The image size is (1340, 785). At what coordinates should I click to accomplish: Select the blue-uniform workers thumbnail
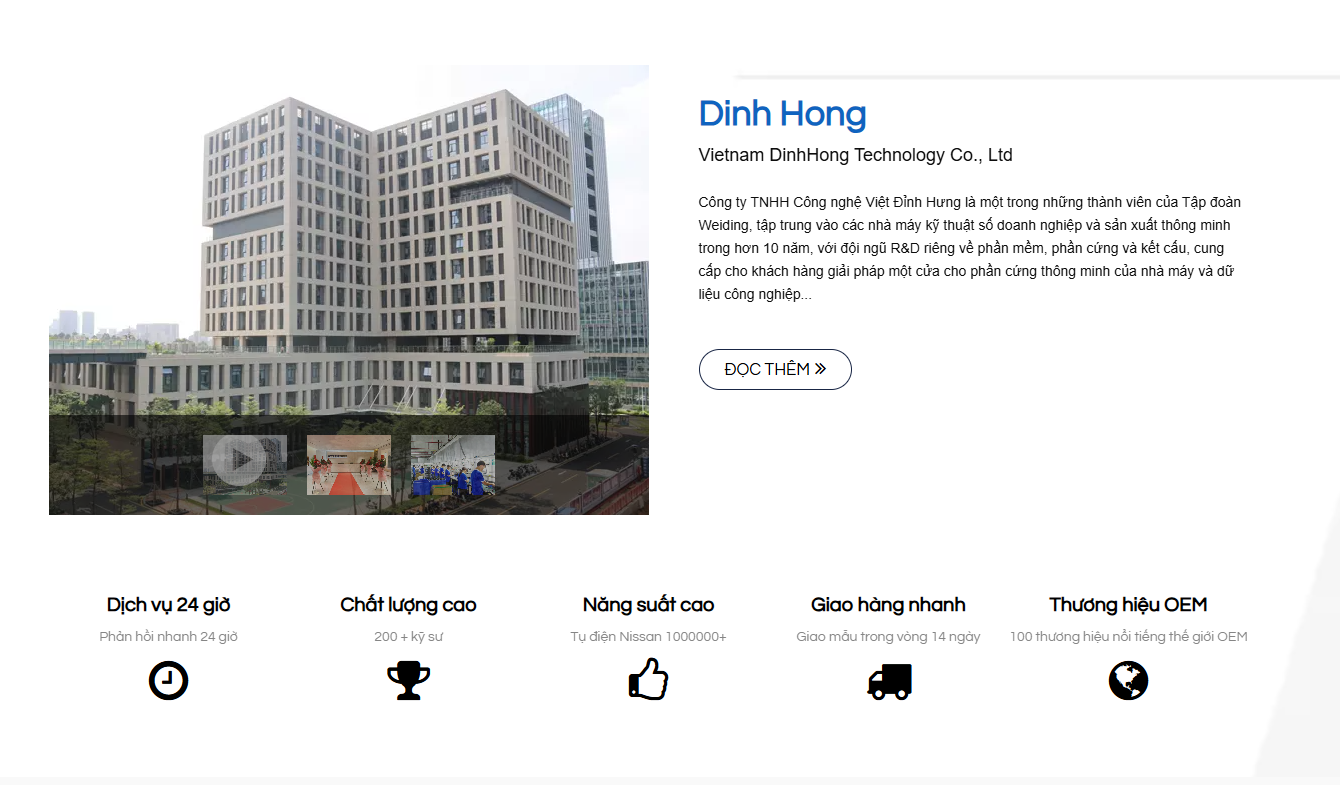[x=453, y=465]
